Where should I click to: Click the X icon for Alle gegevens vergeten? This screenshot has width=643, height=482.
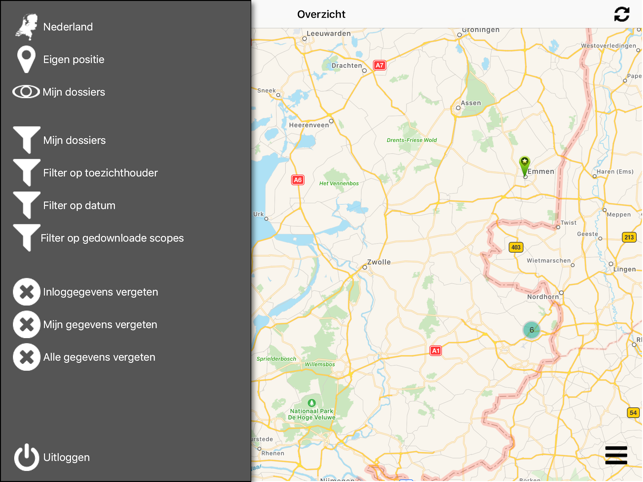coord(27,357)
